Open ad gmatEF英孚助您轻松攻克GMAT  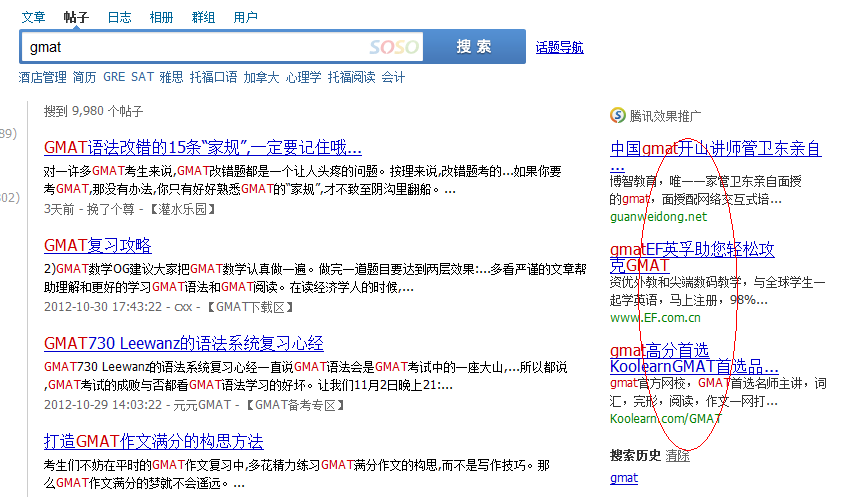[x=692, y=257]
